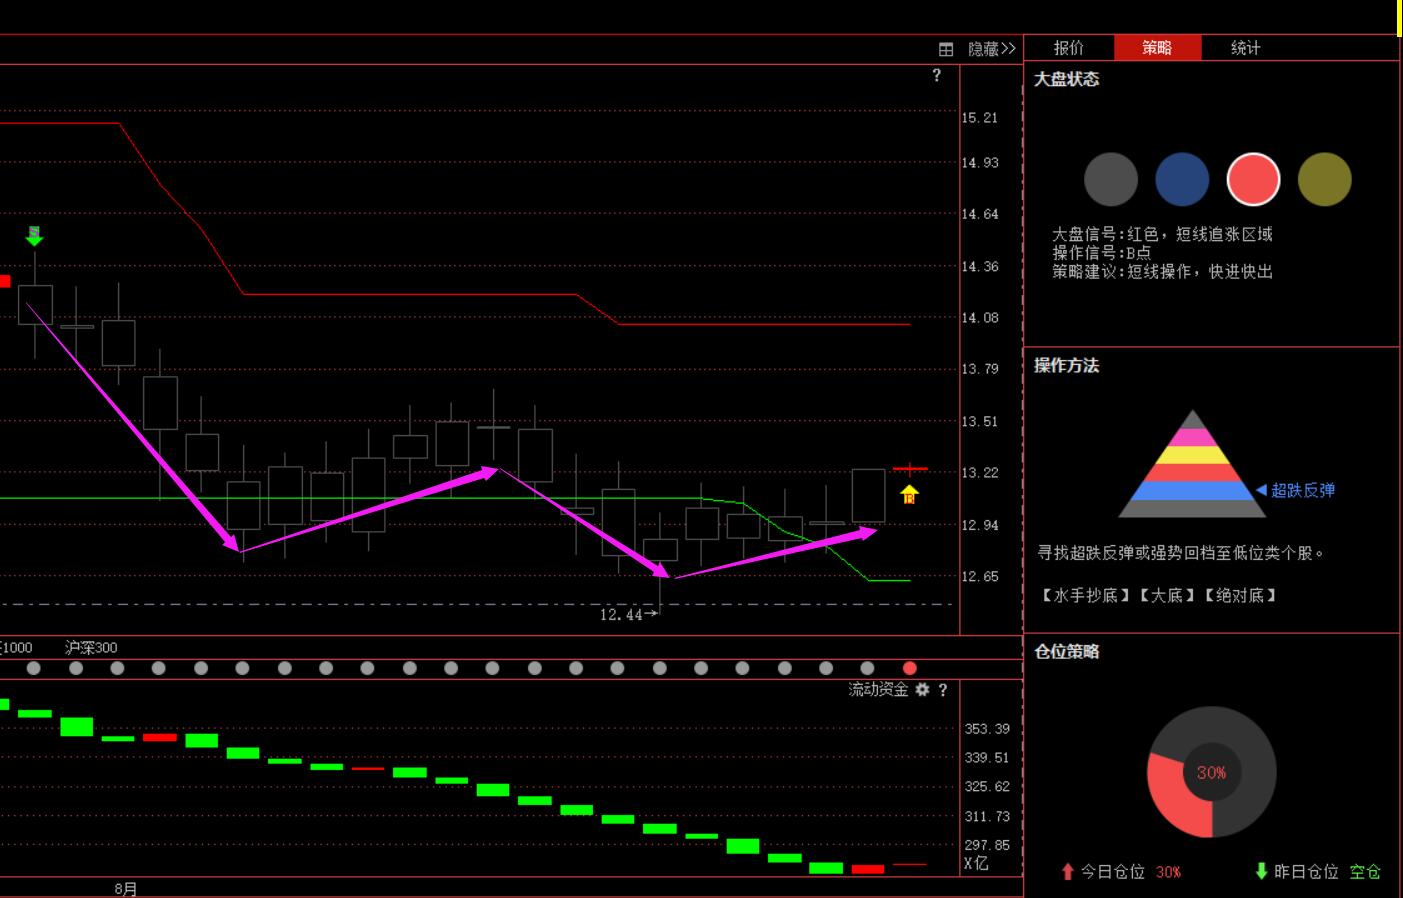Click the 今日仓位 30% value
Image resolution: width=1403 pixels, height=898 pixels.
pyautogui.click(x=1168, y=872)
